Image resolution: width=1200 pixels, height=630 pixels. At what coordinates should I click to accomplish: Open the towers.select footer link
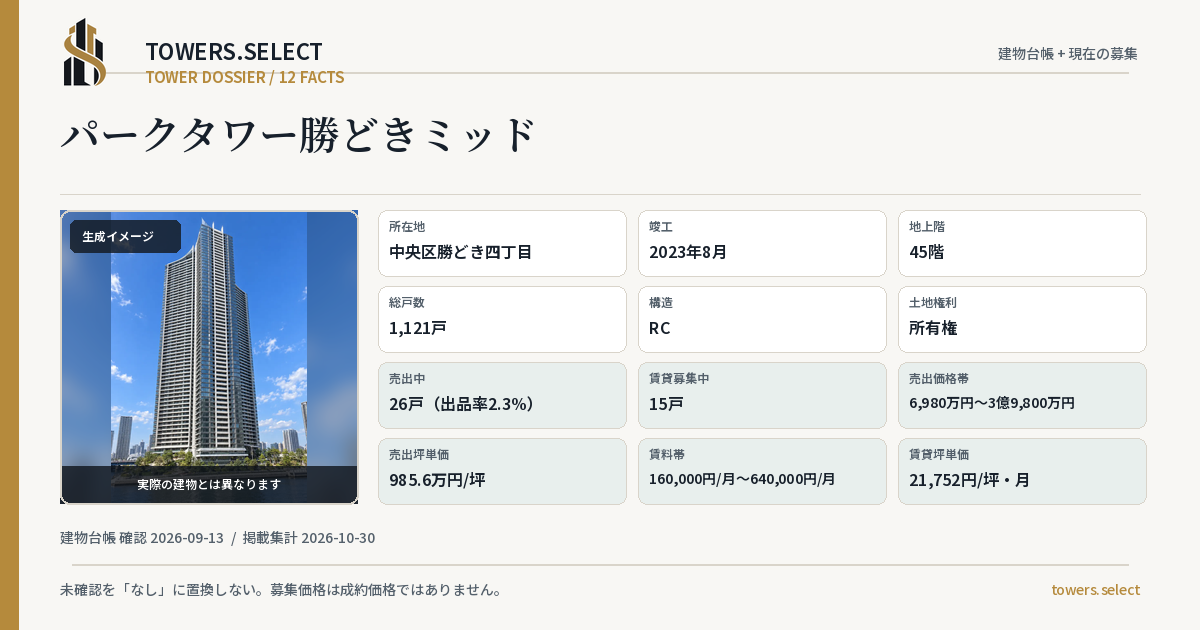pyautogui.click(x=1095, y=590)
